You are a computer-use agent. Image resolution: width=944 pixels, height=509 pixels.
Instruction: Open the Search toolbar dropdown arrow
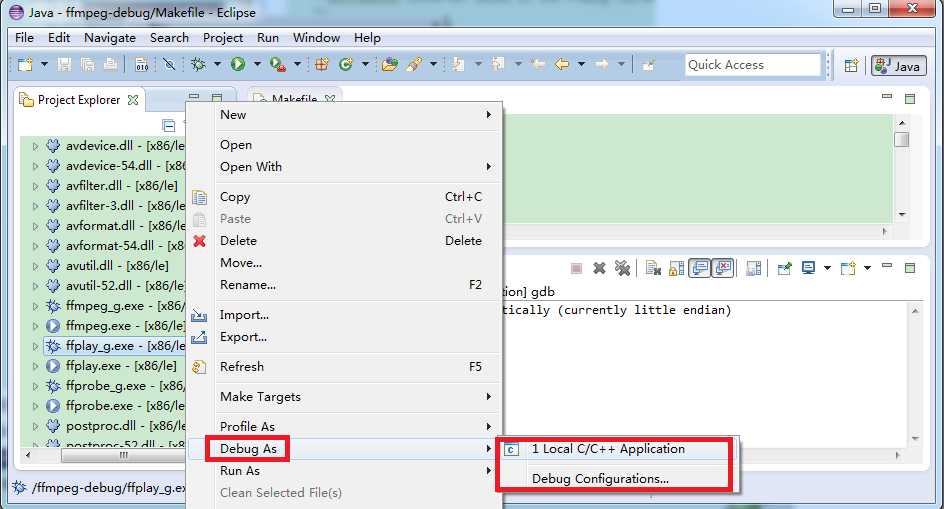pos(433,64)
